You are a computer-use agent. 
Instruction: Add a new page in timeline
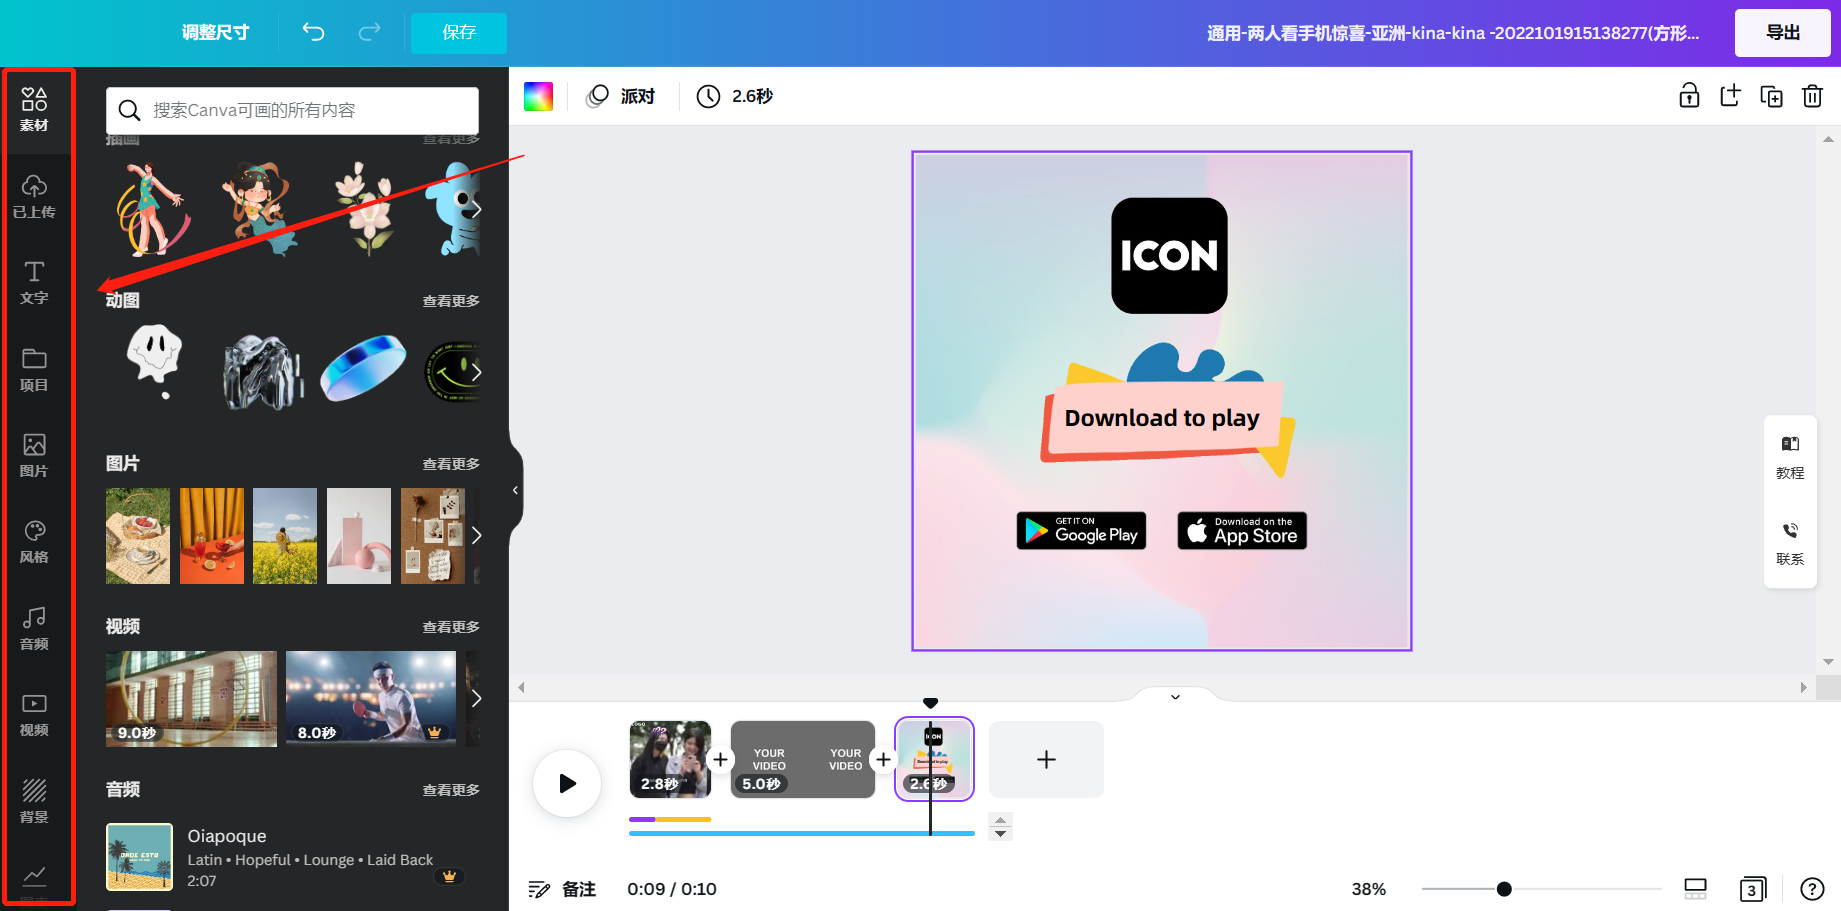tap(1046, 759)
